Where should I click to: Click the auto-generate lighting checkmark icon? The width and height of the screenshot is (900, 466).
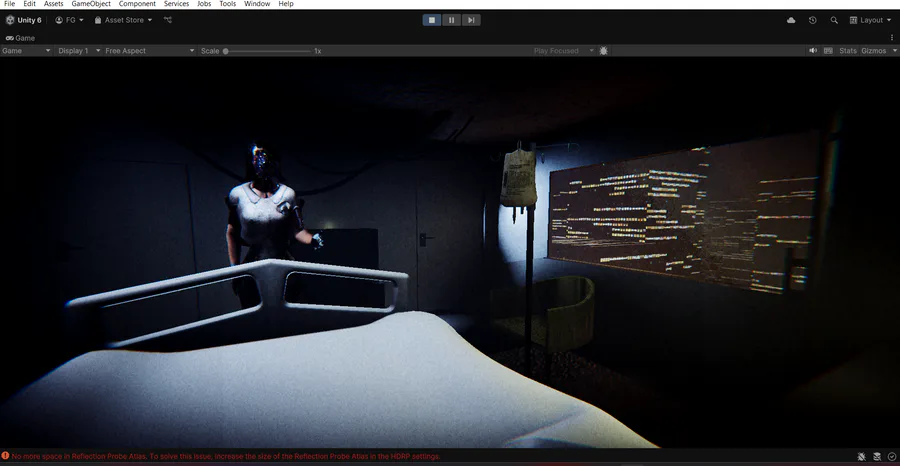pos(891,457)
